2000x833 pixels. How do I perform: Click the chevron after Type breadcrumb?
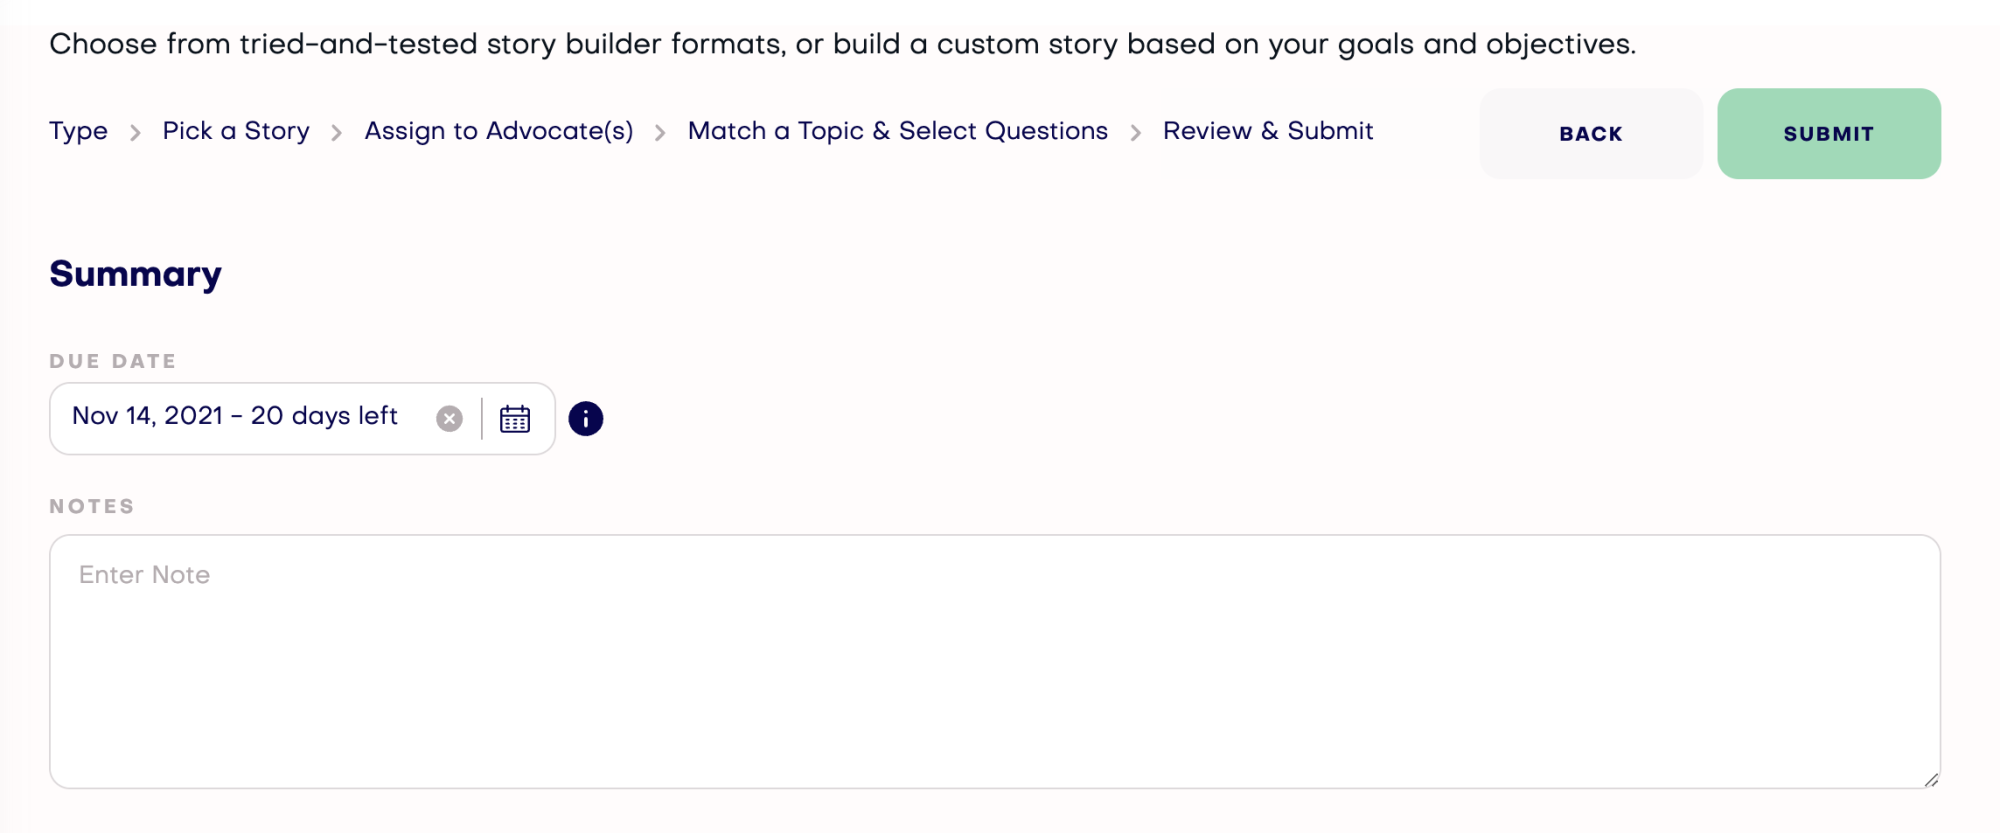coord(135,133)
